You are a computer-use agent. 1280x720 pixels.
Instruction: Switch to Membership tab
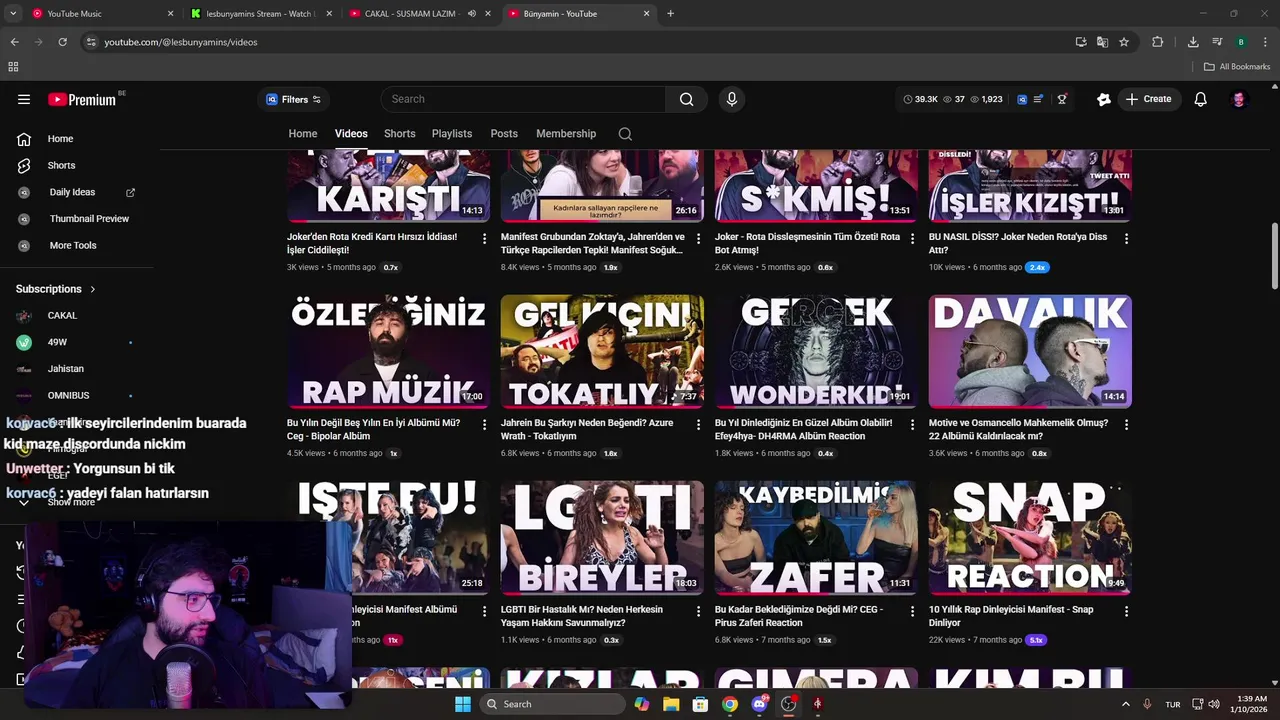point(566,134)
